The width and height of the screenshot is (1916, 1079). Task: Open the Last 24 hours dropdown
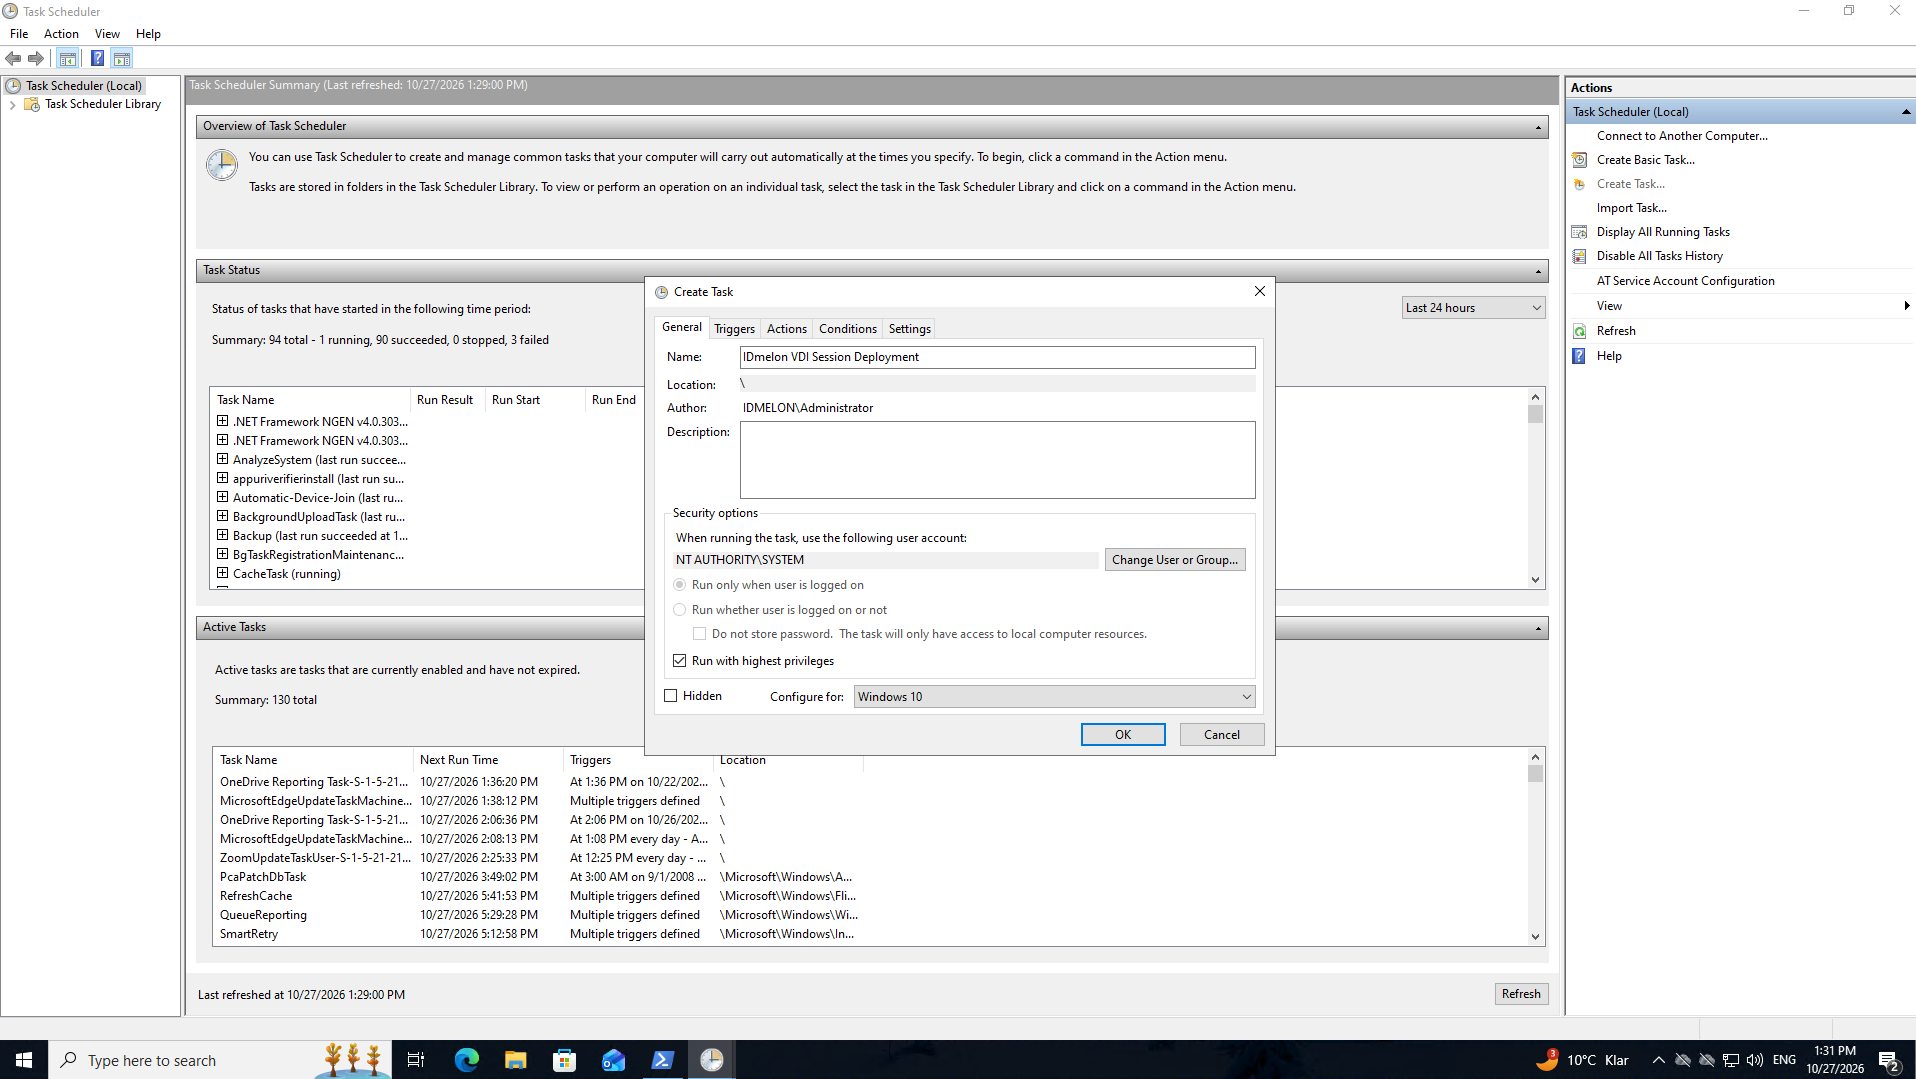click(1473, 308)
